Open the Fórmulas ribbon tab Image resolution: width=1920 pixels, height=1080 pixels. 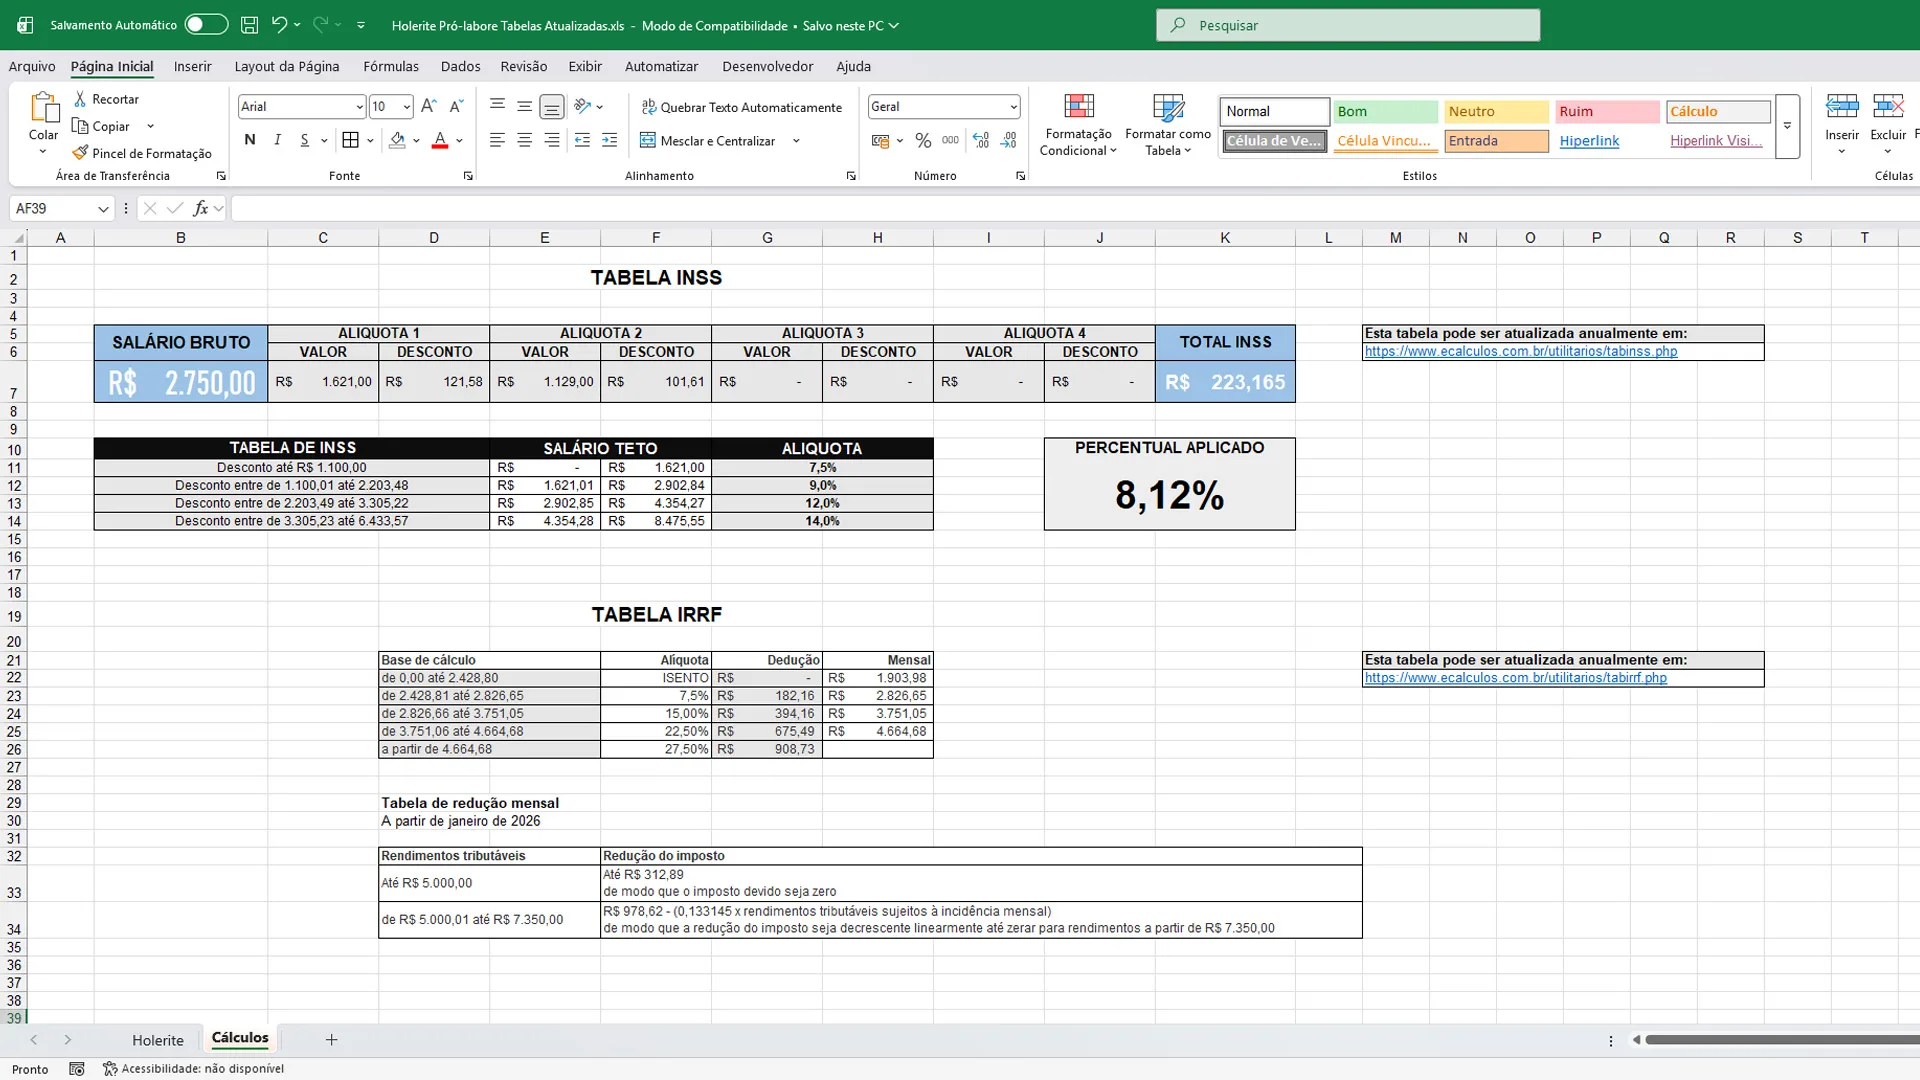[391, 66]
